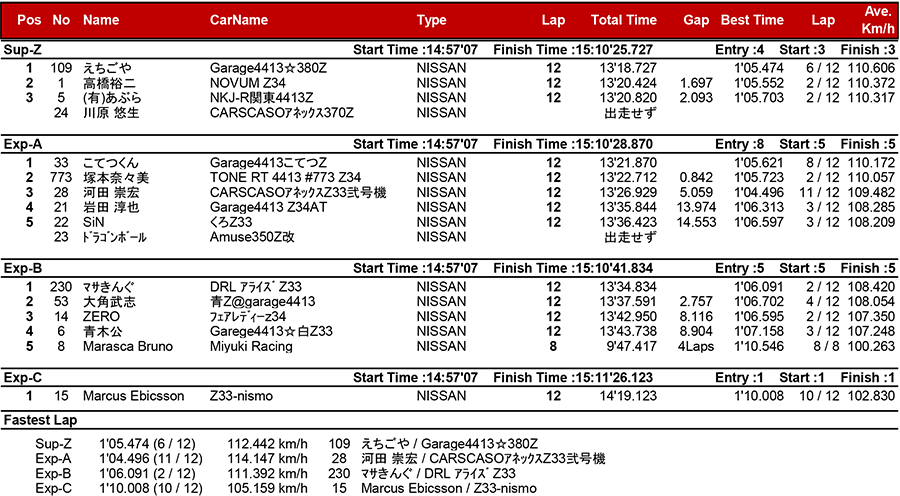Viewport: 900px width, 496px height.
Task: Select the Exp-A class heading
Action: tap(23, 144)
